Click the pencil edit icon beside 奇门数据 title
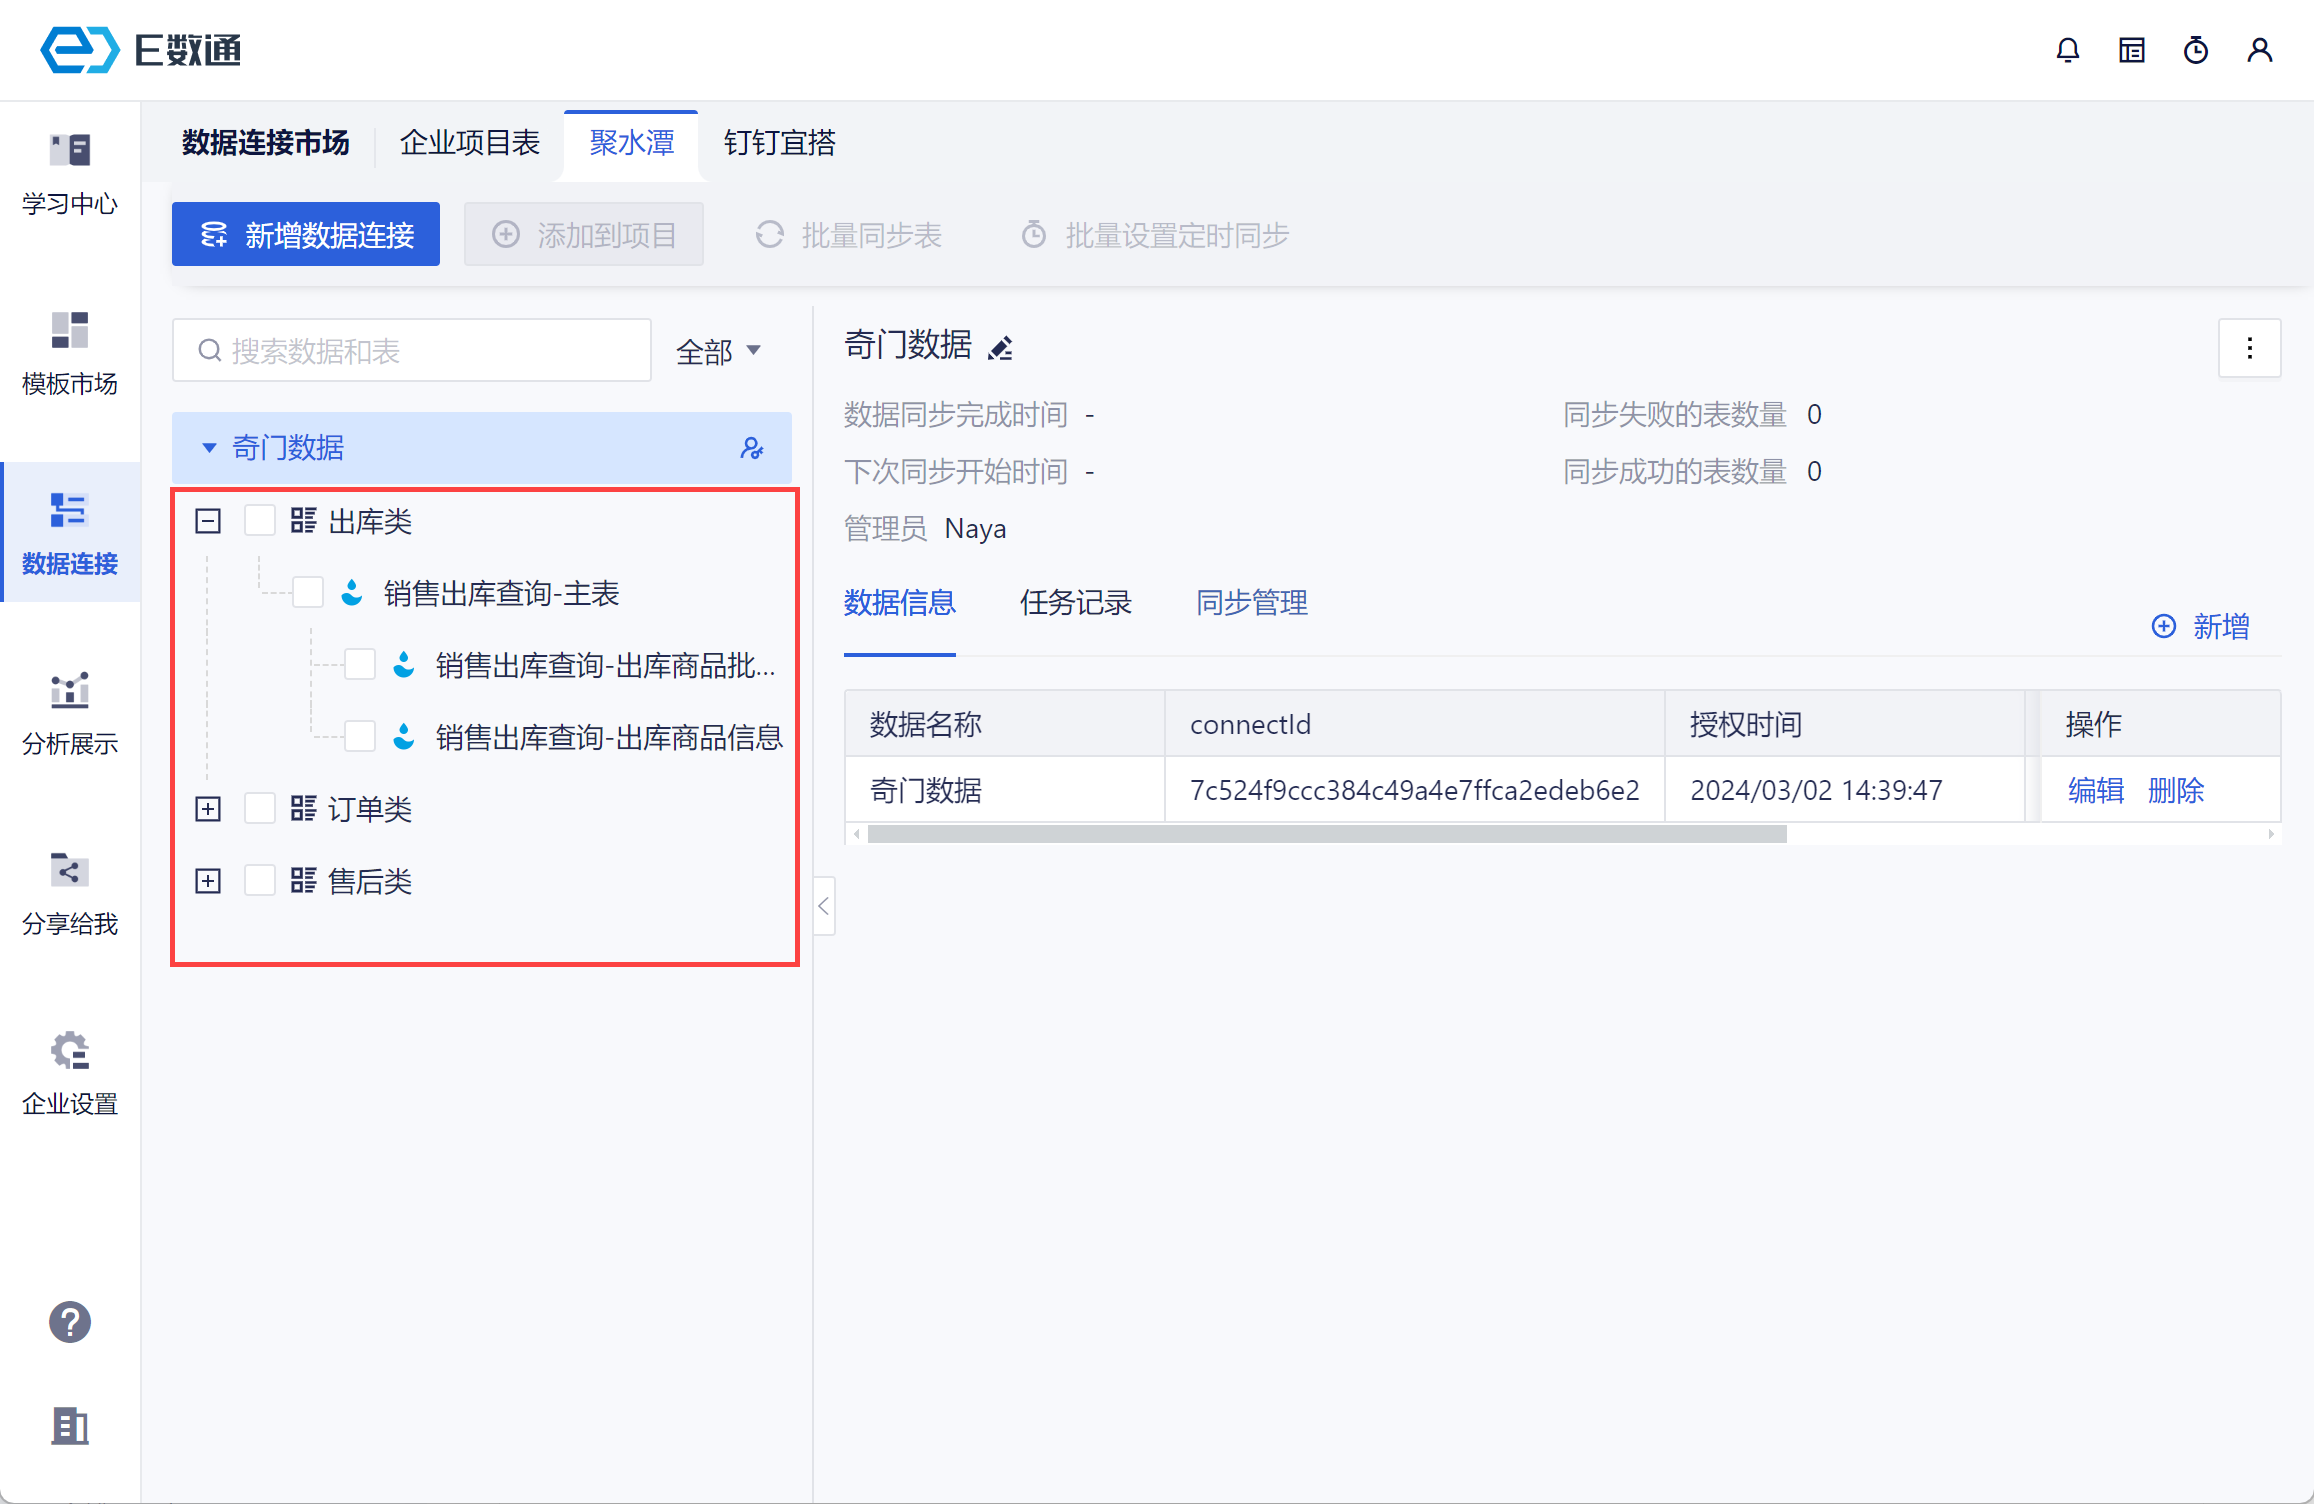The width and height of the screenshot is (2314, 1504). click(1000, 348)
